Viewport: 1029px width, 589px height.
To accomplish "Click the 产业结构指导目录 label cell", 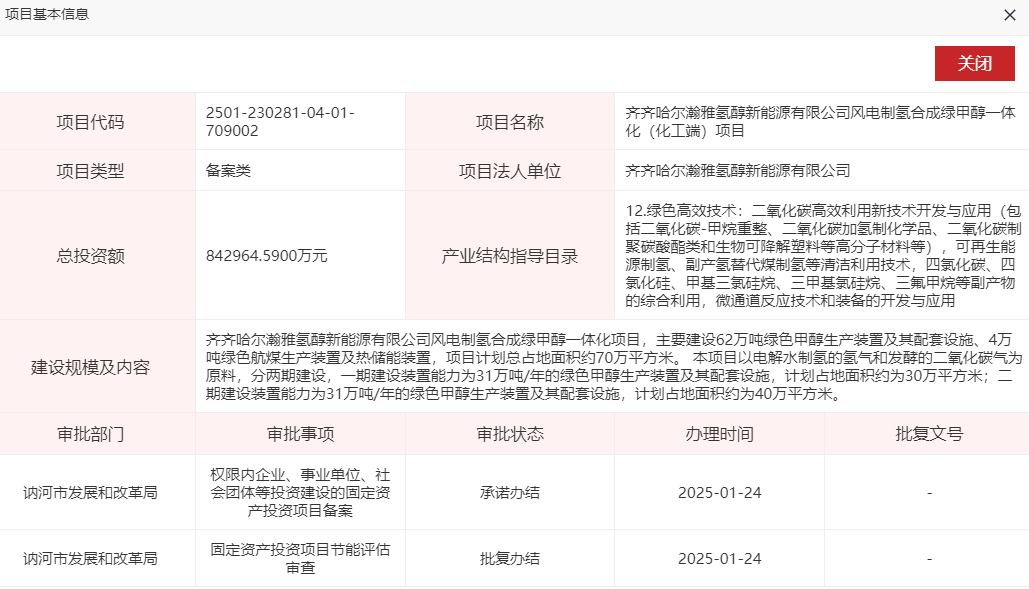I will pos(510,255).
